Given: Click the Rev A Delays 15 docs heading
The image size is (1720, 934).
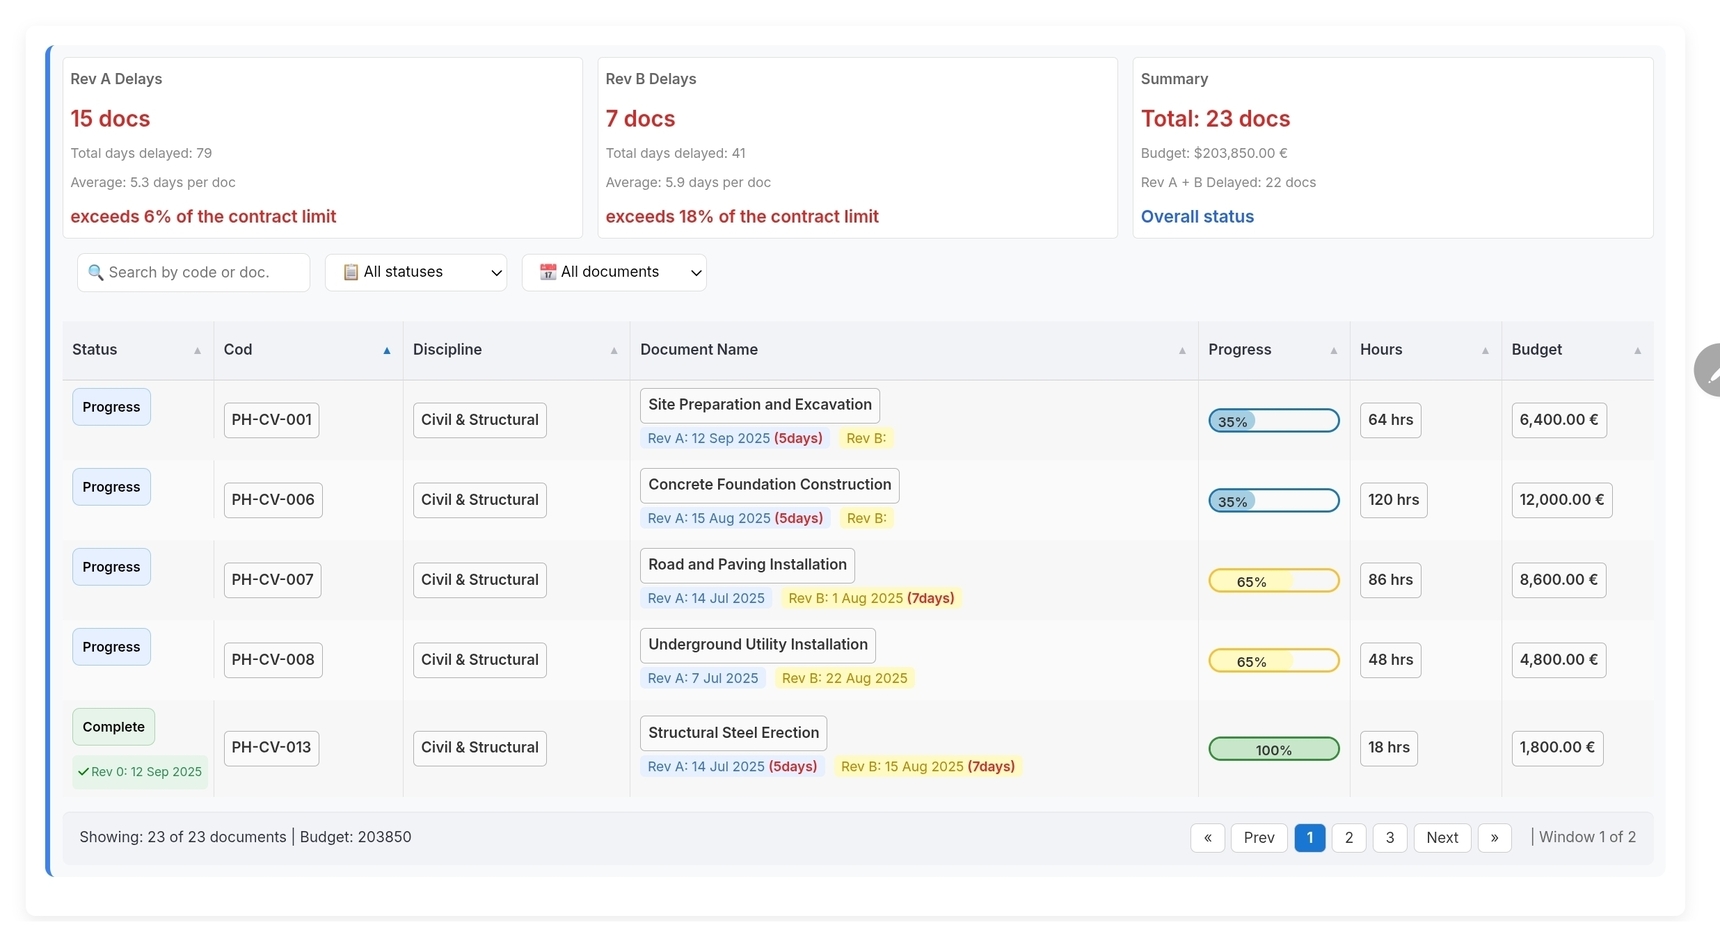Looking at the screenshot, I should [x=110, y=119].
